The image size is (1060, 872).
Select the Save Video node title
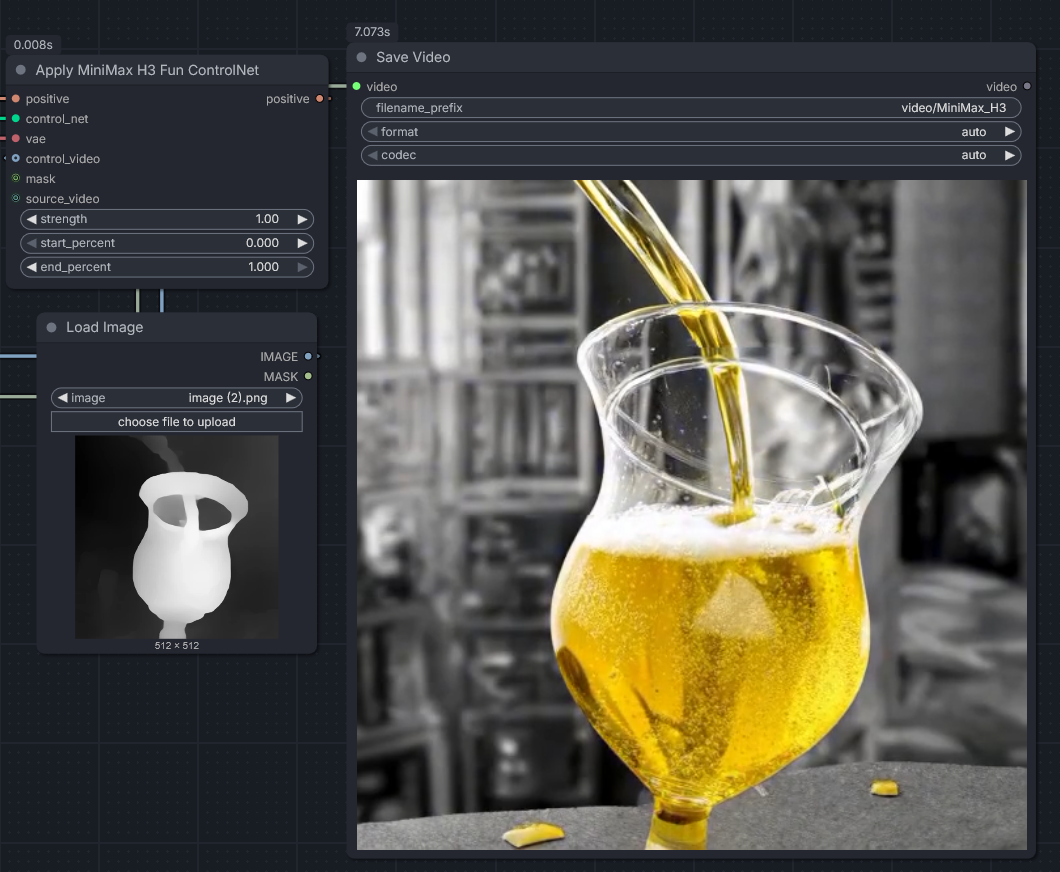pyautogui.click(x=413, y=57)
